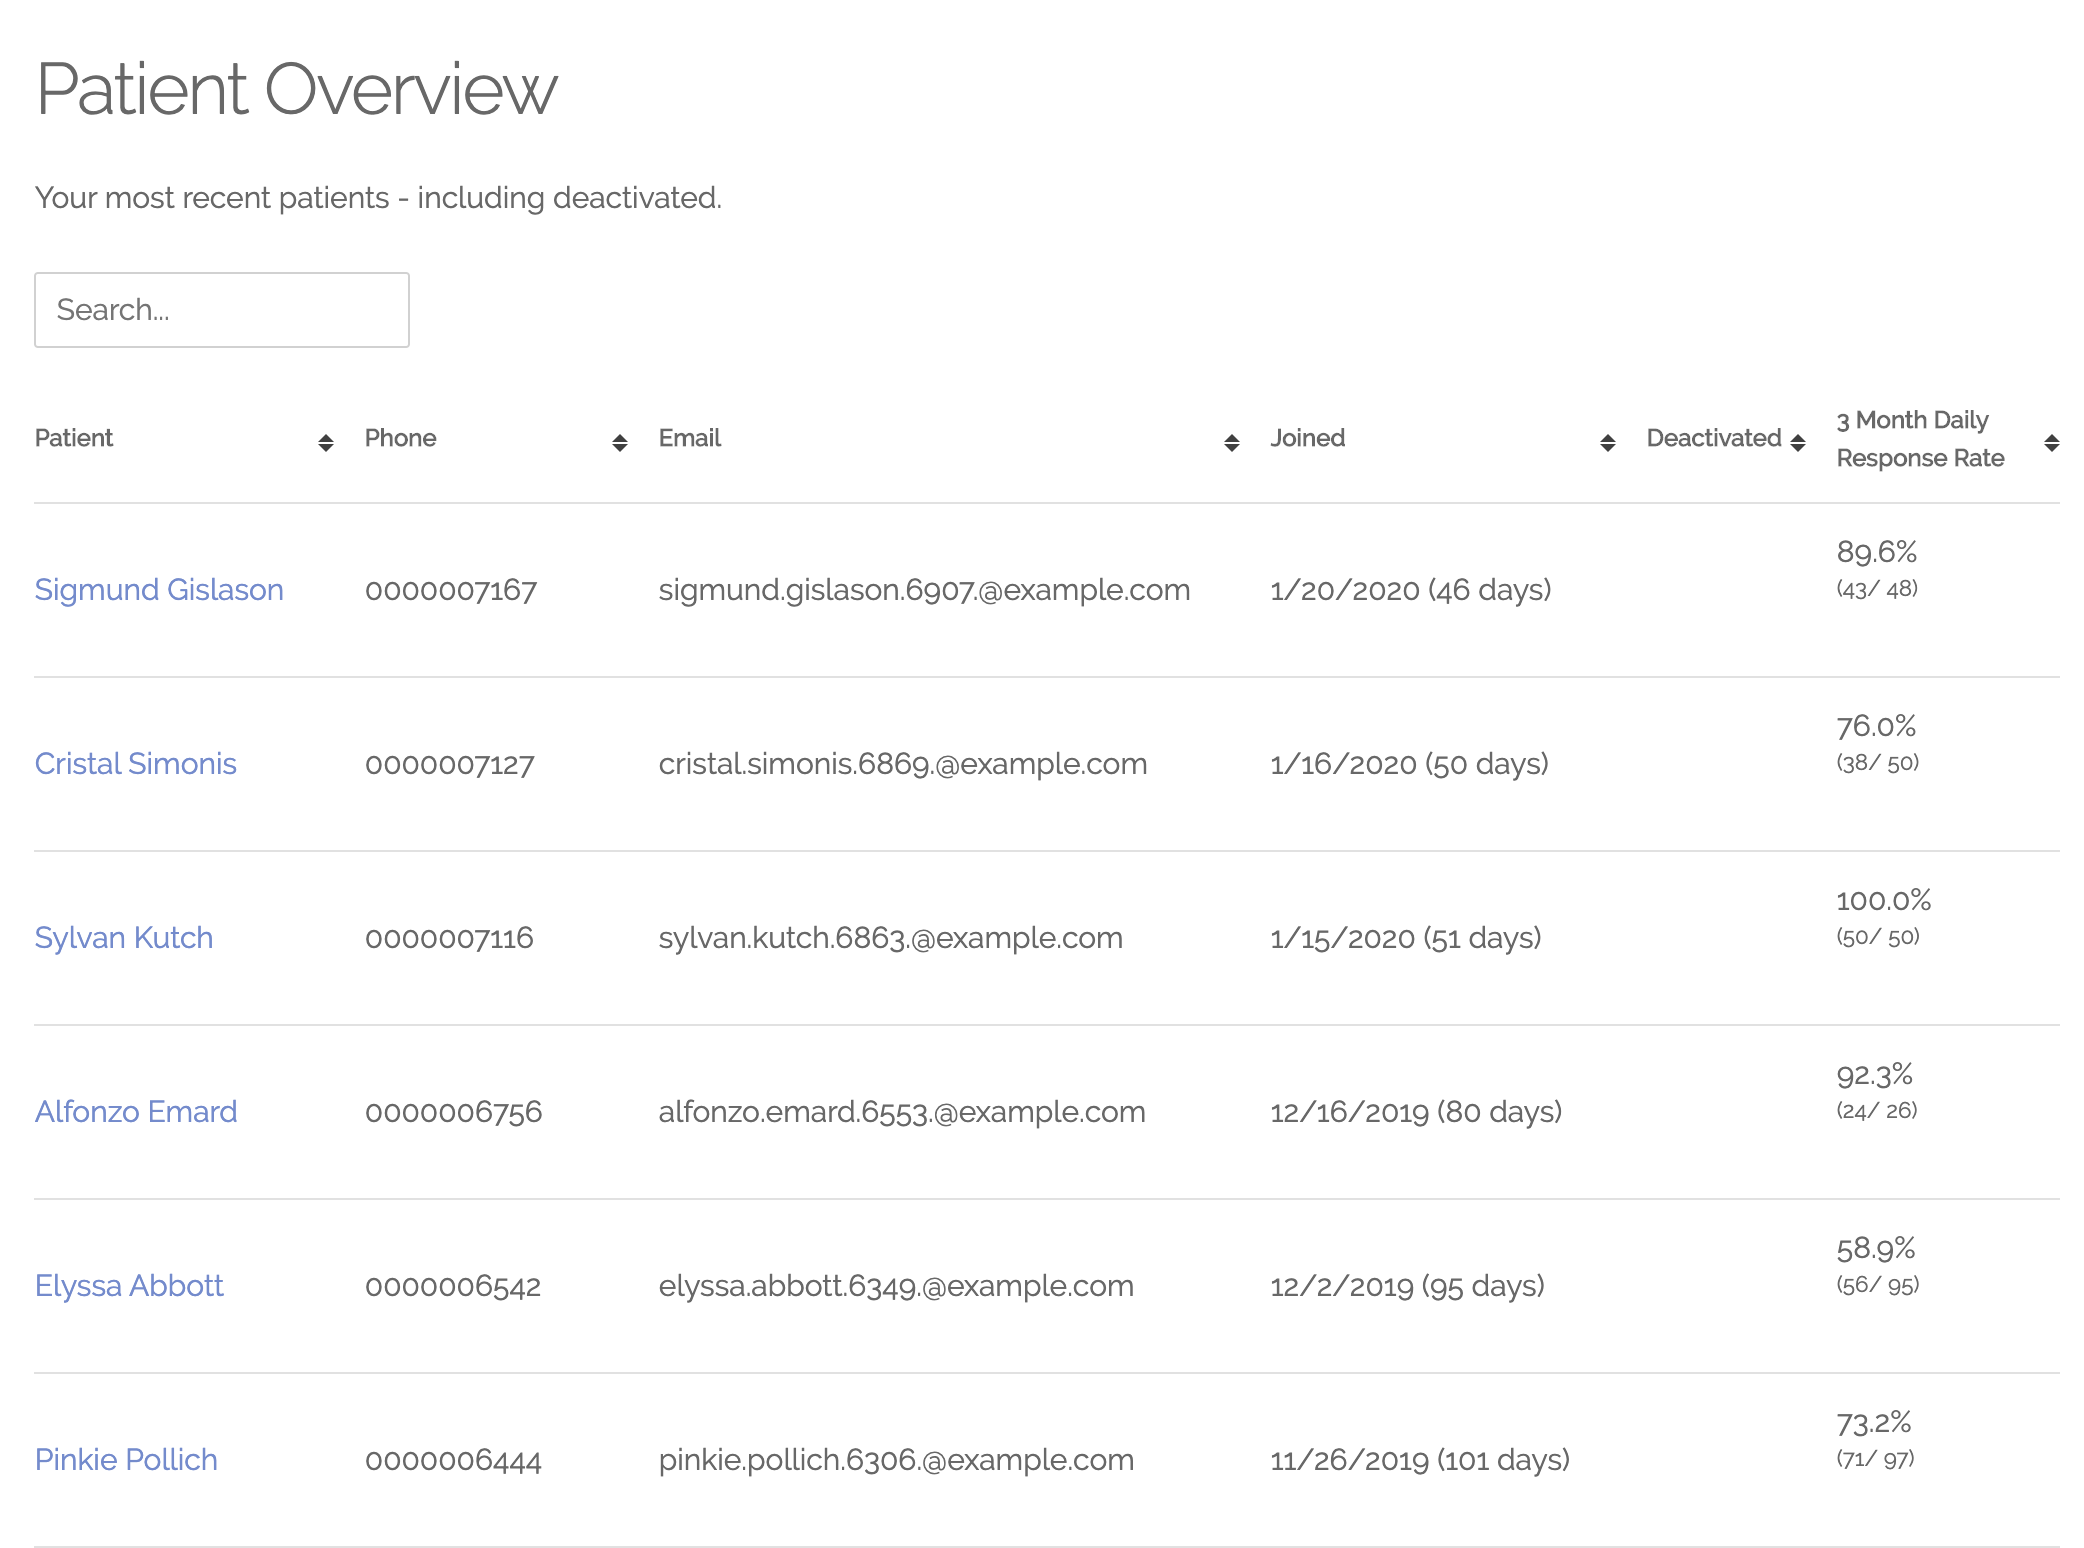Open Sylvan Kutch patient profile

[124, 938]
